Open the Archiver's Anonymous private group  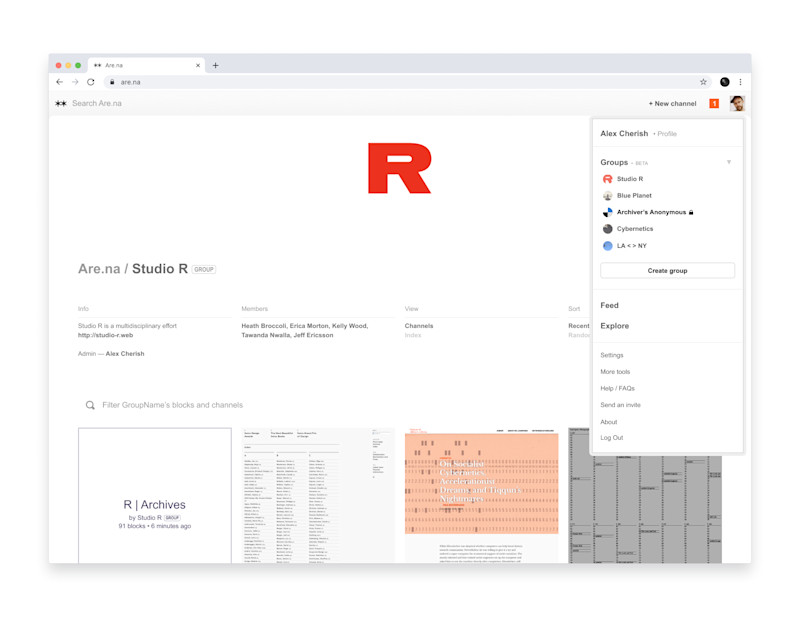(x=655, y=212)
